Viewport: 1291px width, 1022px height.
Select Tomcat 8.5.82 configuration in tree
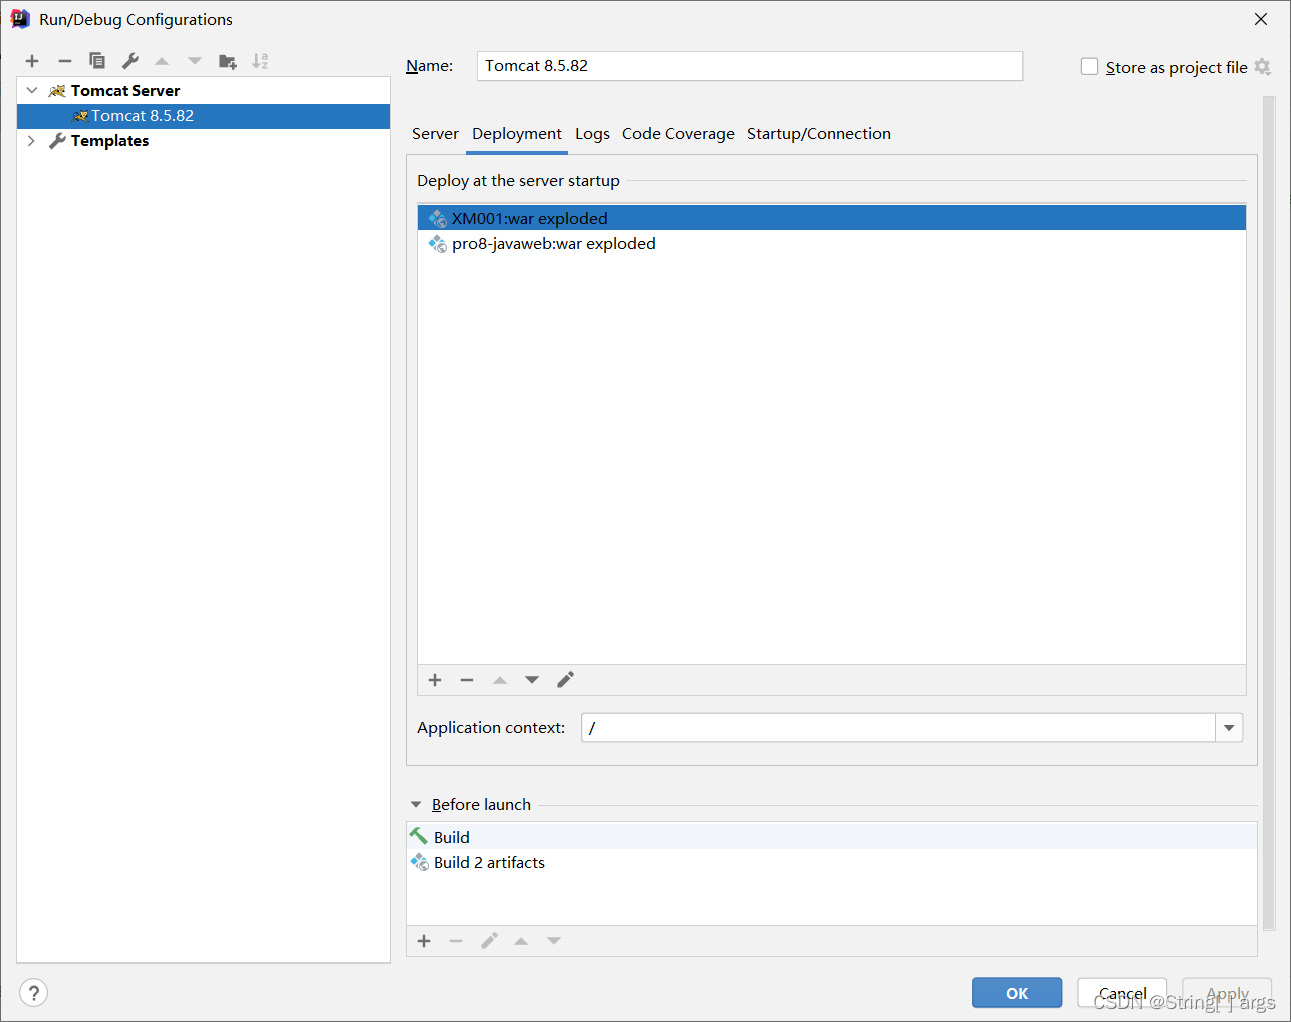coord(203,116)
